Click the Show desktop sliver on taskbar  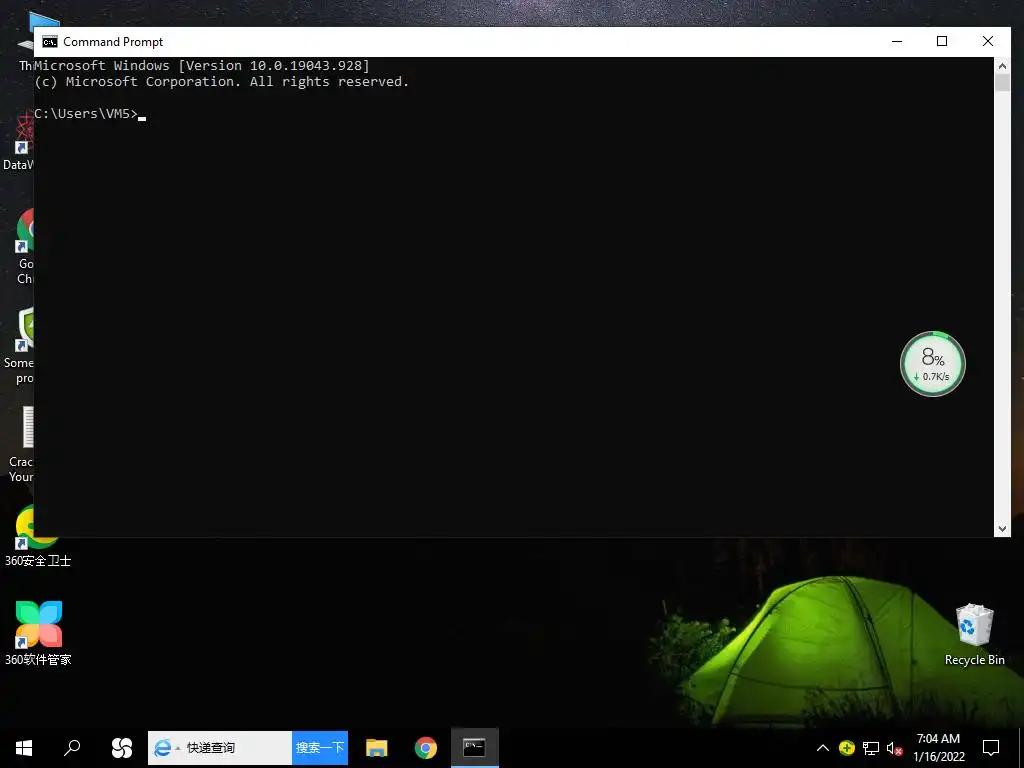click(x=1021, y=748)
